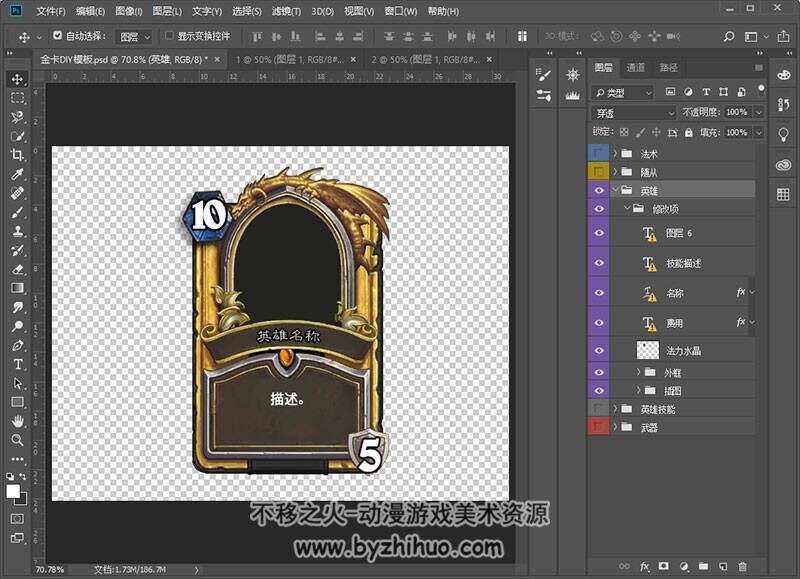
Task: Hide the 技能描述 text layer
Action: [x=598, y=263]
